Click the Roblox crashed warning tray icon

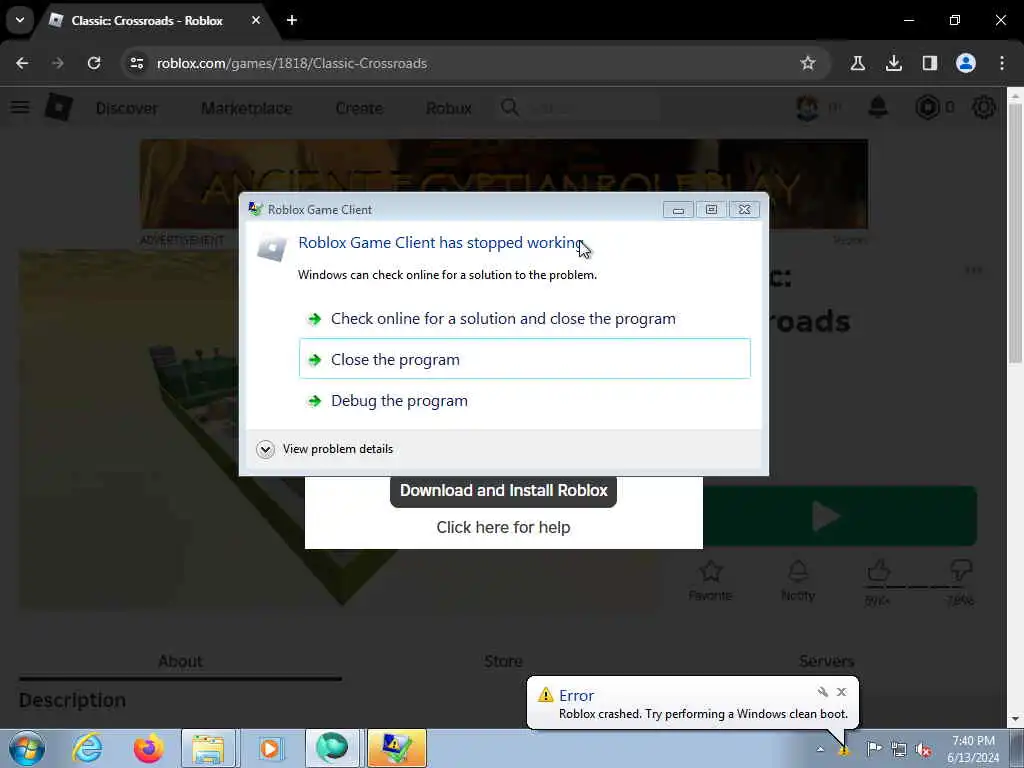(x=844, y=750)
